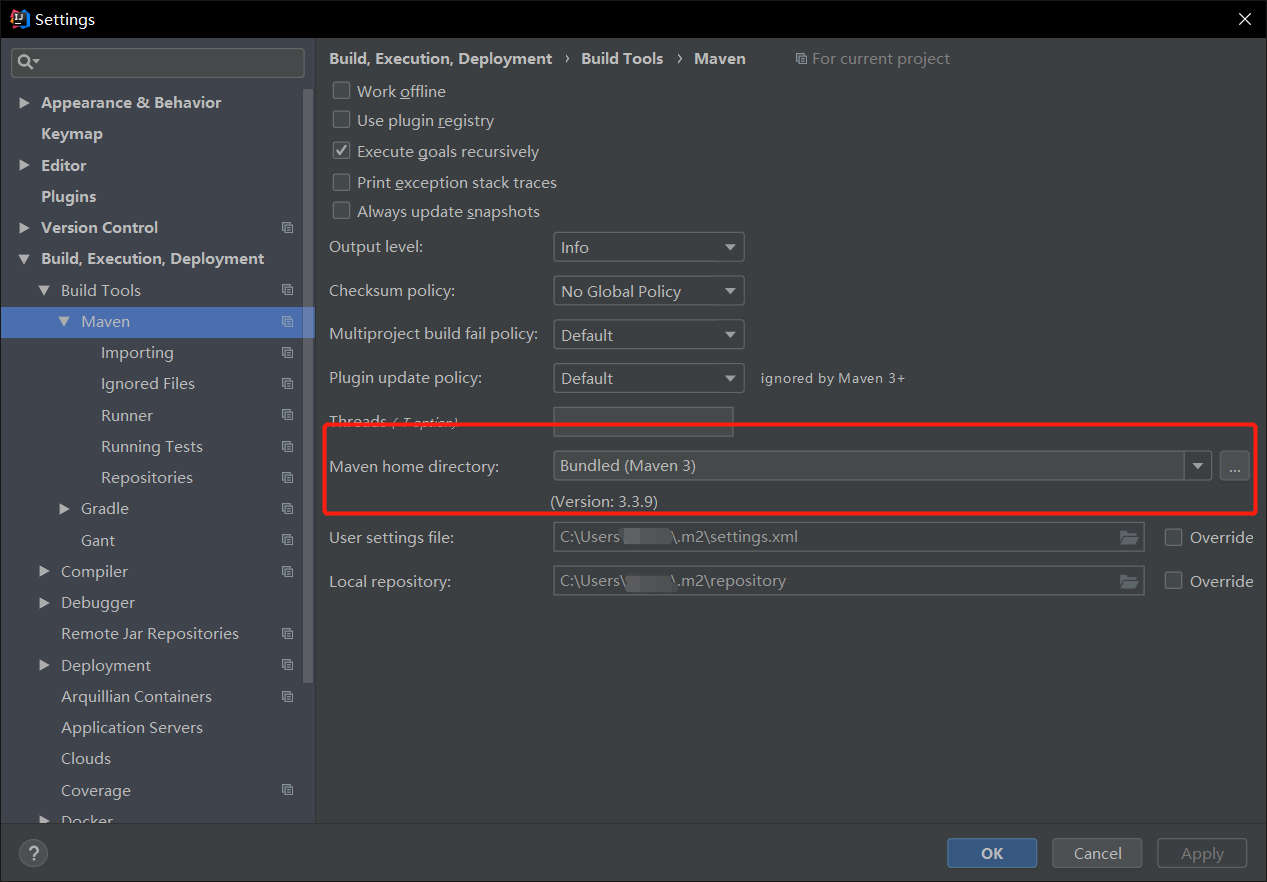Click the IntelliJ IDEA logo in the title bar
The height and width of the screenshot is (882, 1267).
coord(19,18)
